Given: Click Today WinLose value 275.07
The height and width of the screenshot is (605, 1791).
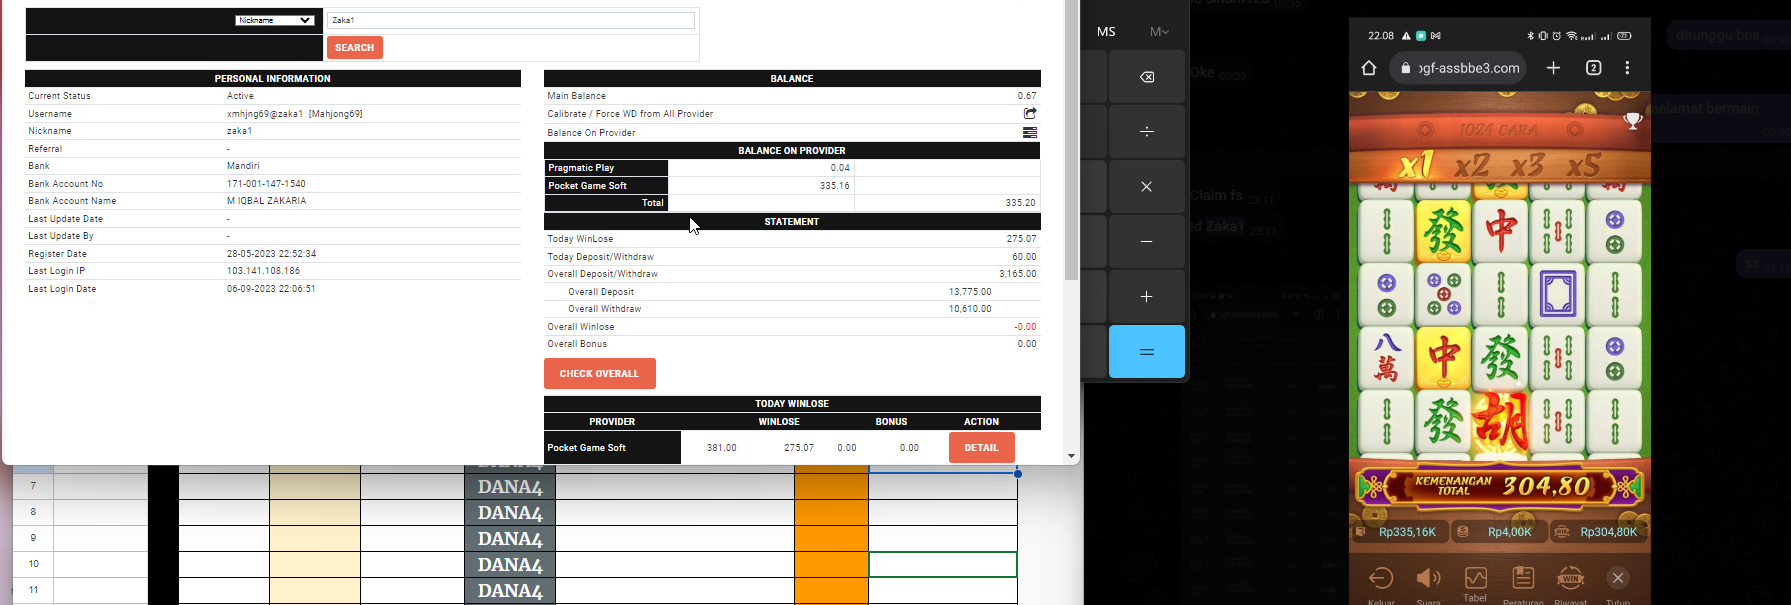Looking at the screenshot, I should (x=1021, y=239).
